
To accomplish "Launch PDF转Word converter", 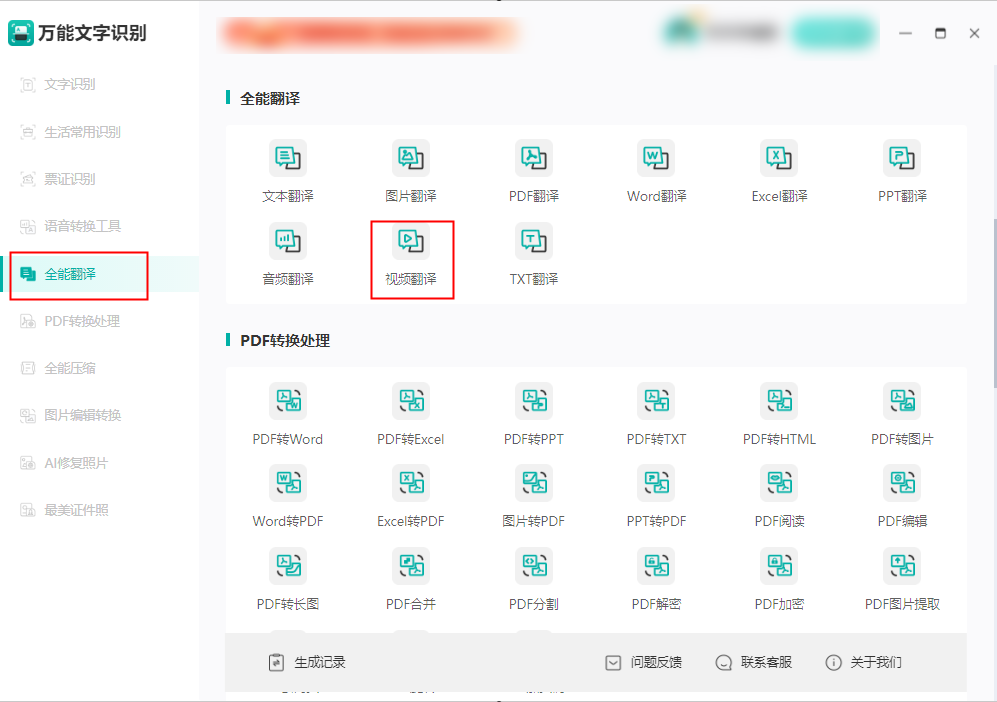I will click(x=288, y=414).
